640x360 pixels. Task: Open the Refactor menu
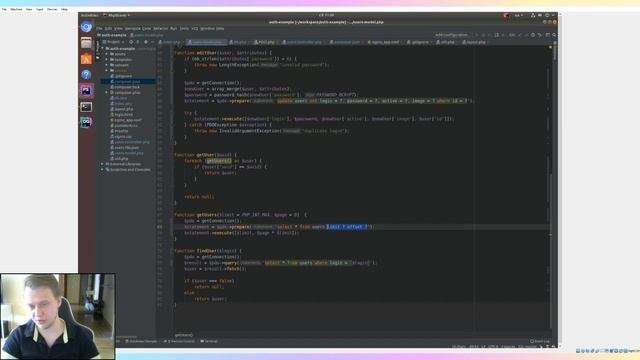160,29
